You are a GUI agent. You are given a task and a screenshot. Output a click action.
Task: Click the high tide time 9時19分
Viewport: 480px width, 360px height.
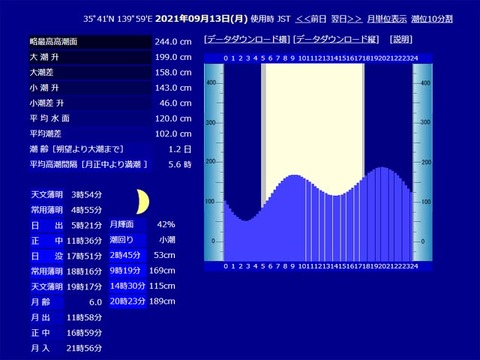coord(125,271)
